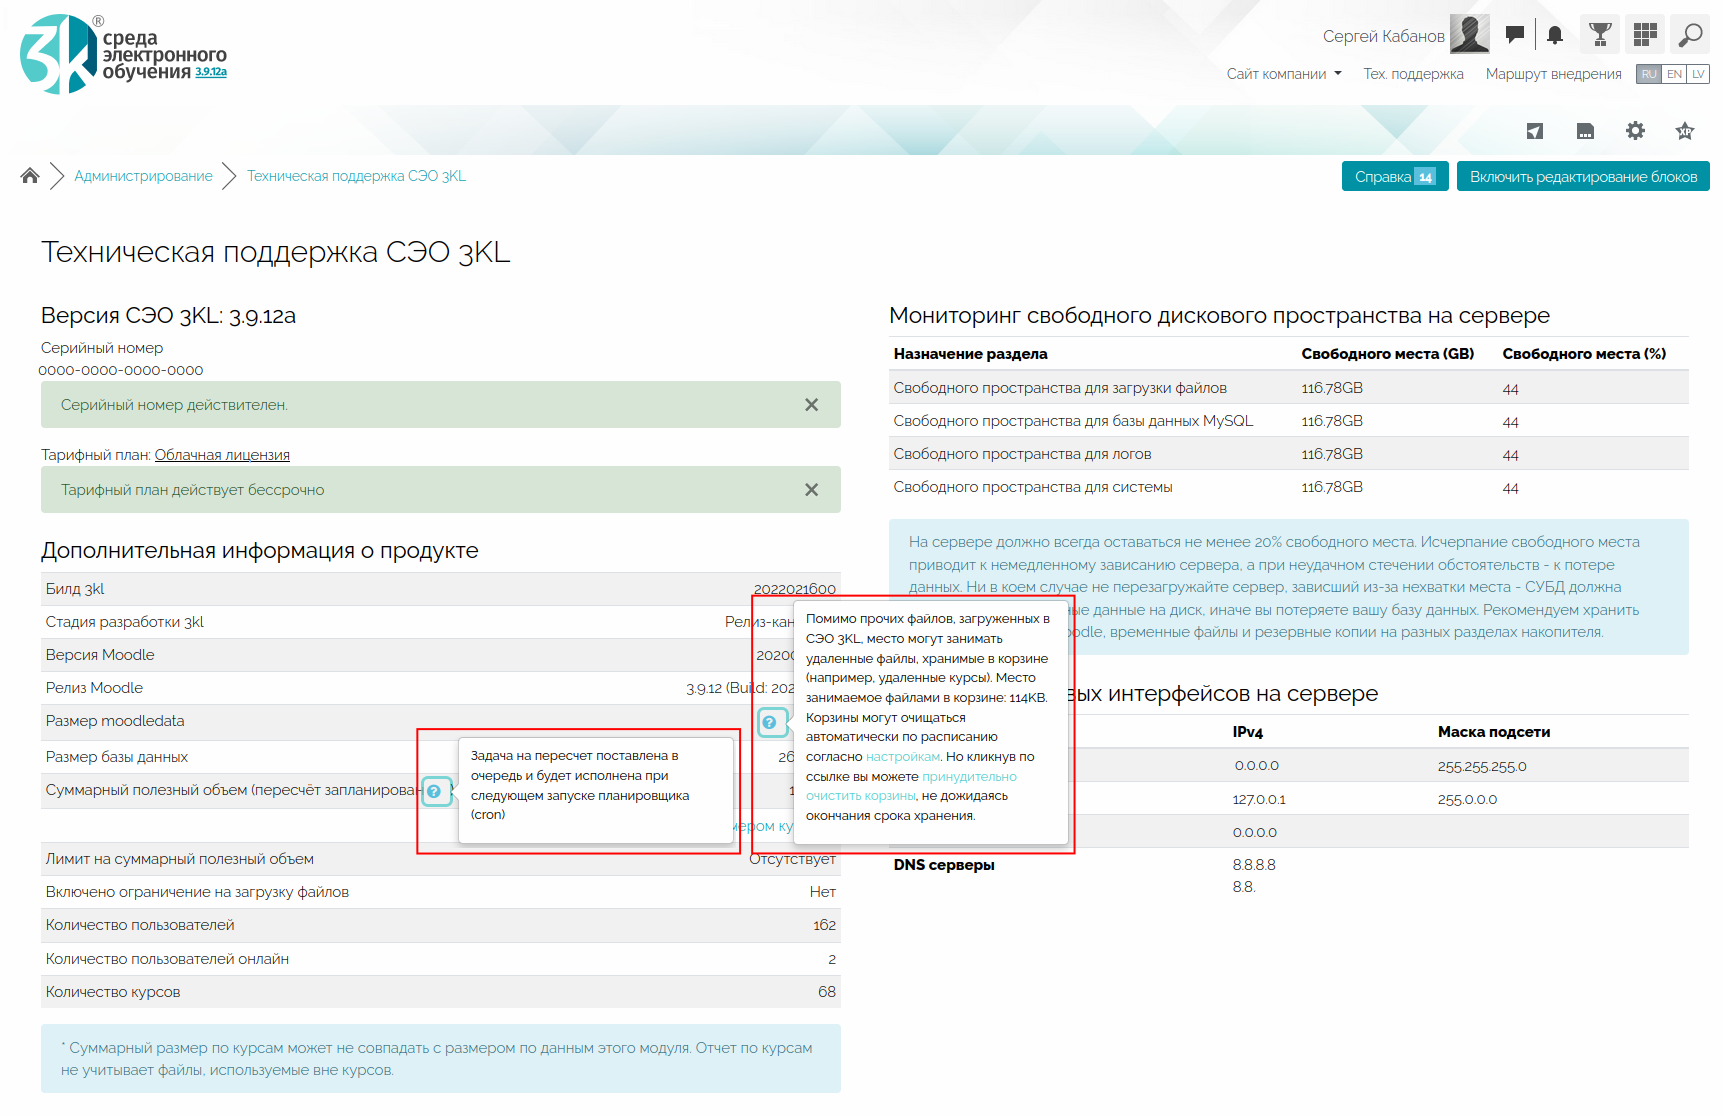
Task: Click the home icon in breadcrumbs
Action: (x=30, y=176)
